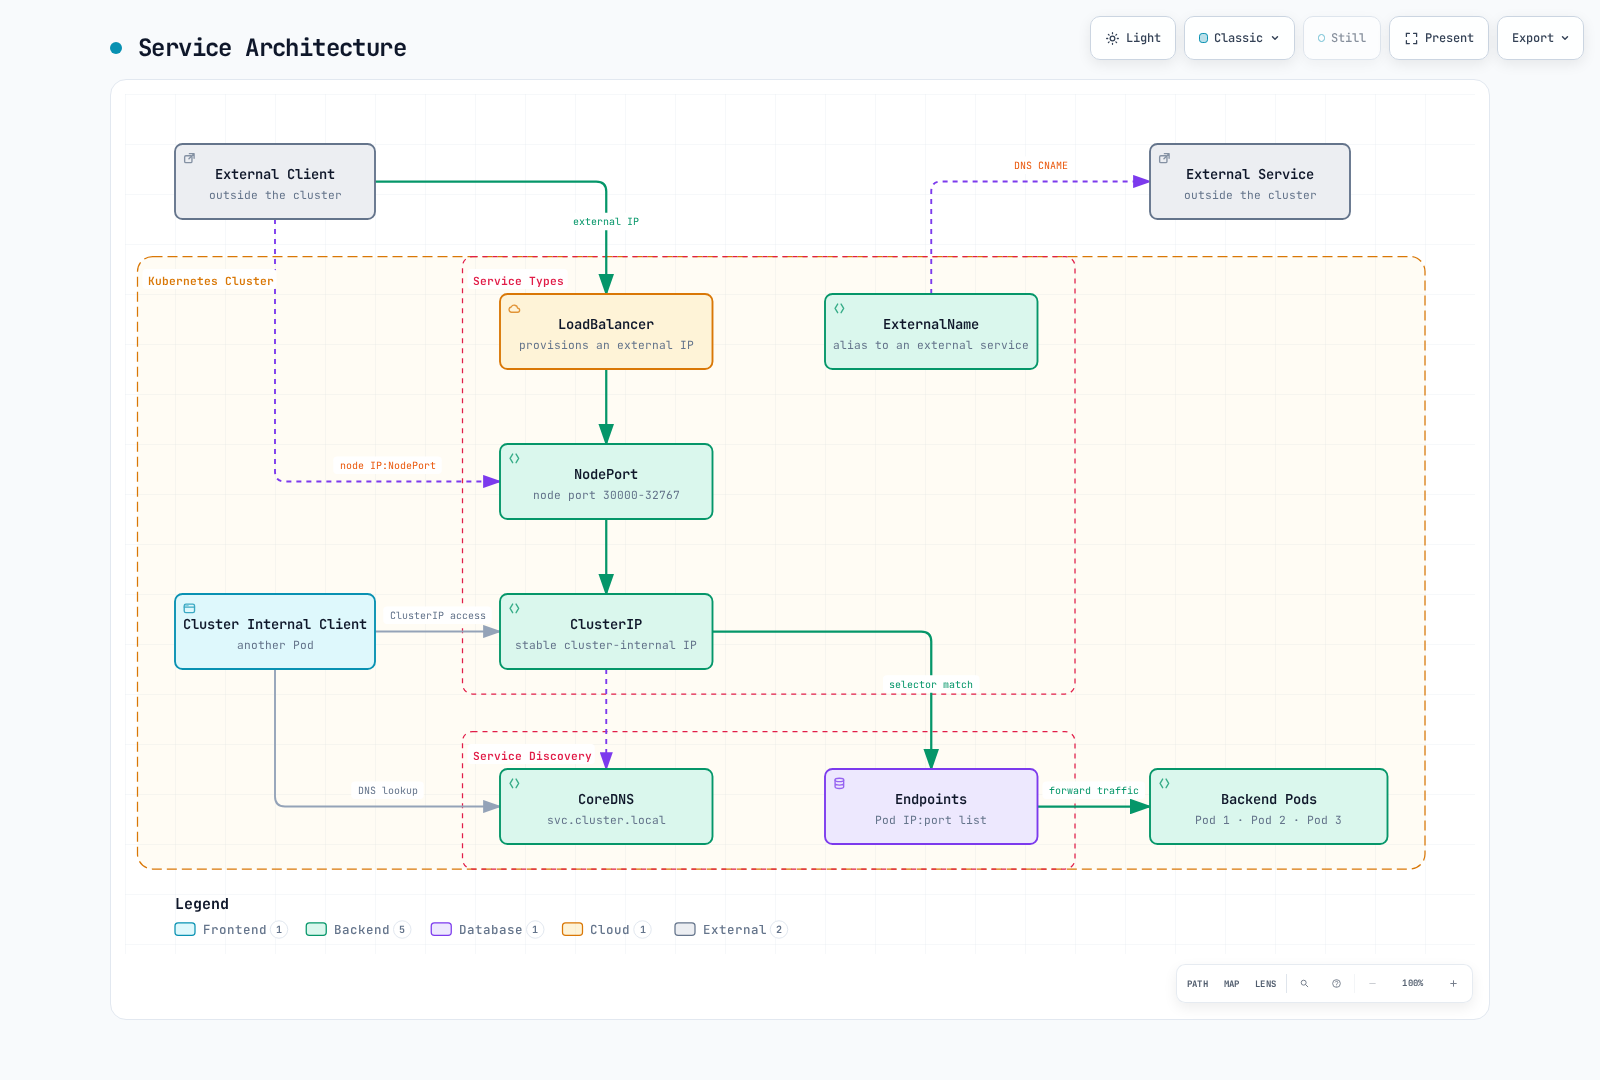Click the 'ClusterIP access' edge label
The height and width of the screenshot is (1080, 1600).
[x=438, y=616]
